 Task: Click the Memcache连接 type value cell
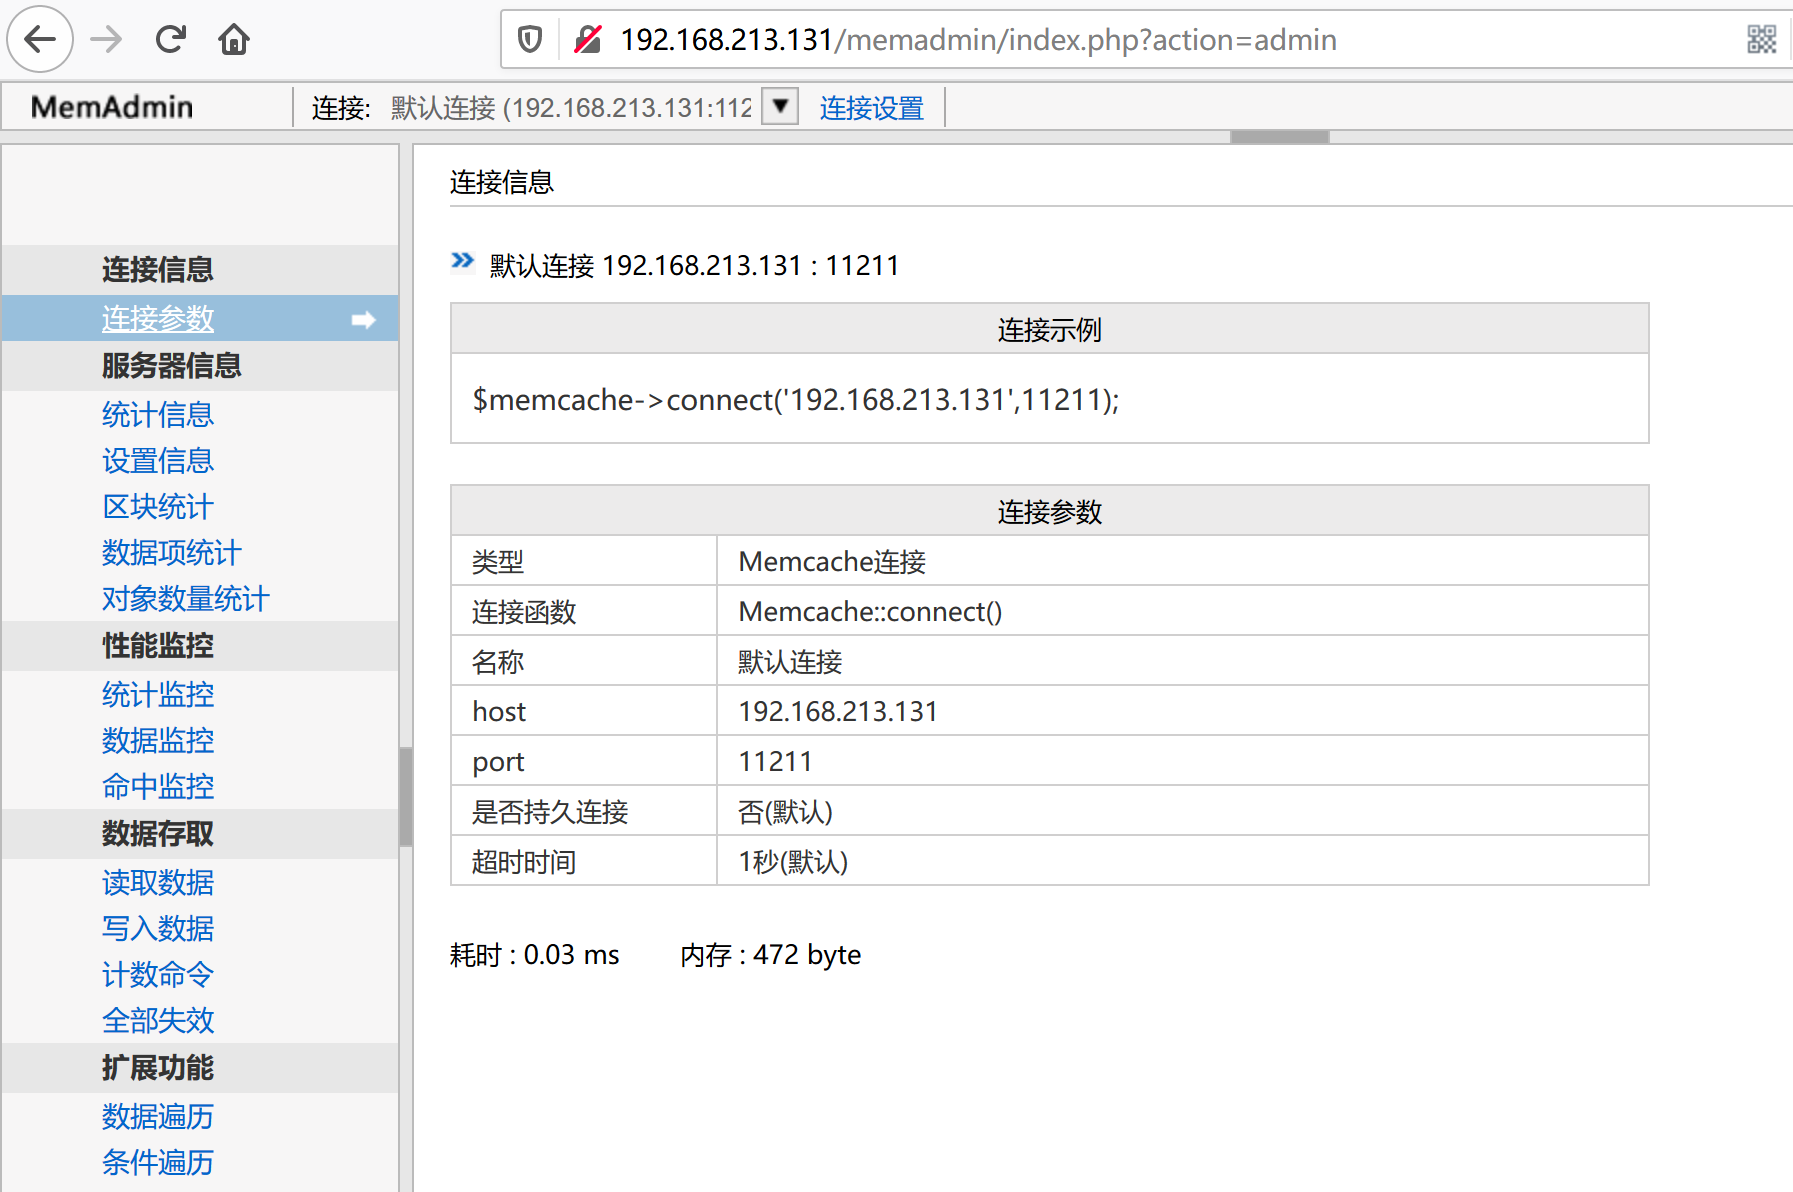[x=1183, y=561]
